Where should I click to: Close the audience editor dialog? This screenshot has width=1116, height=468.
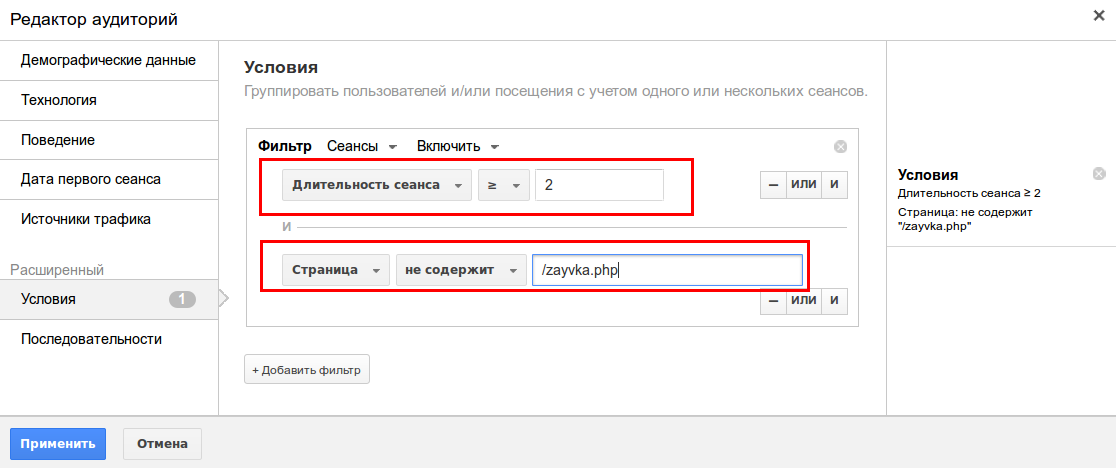(x=1099, y=16)
